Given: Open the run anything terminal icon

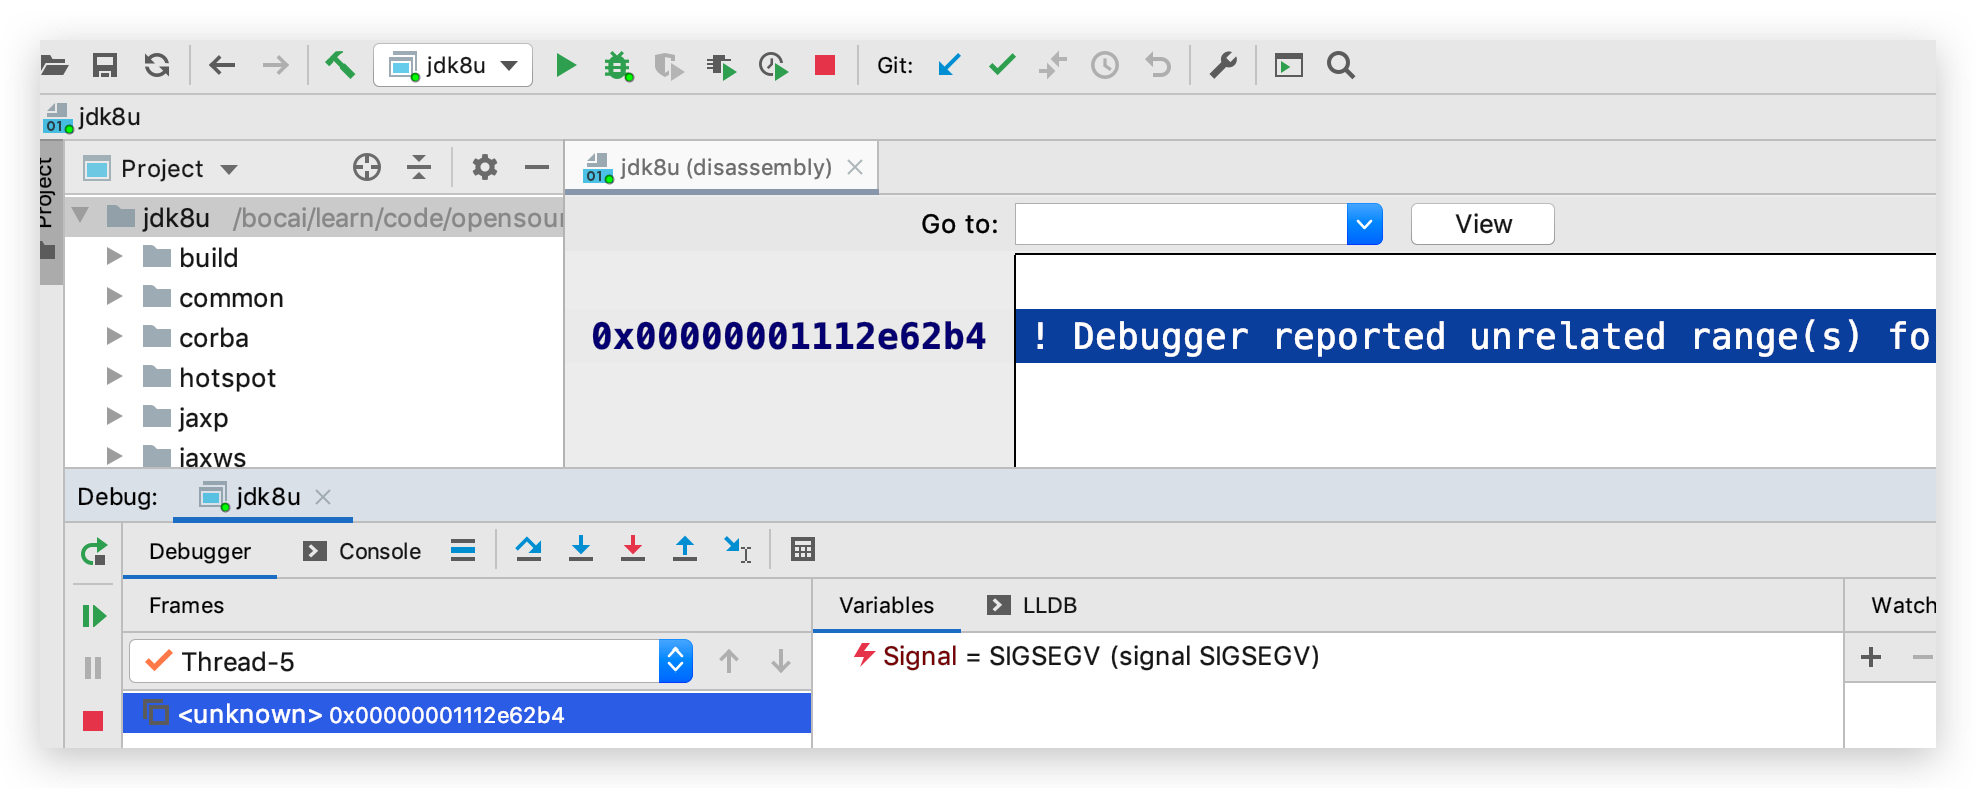Looking at the screenshot, I should [x=1289, y=66].
